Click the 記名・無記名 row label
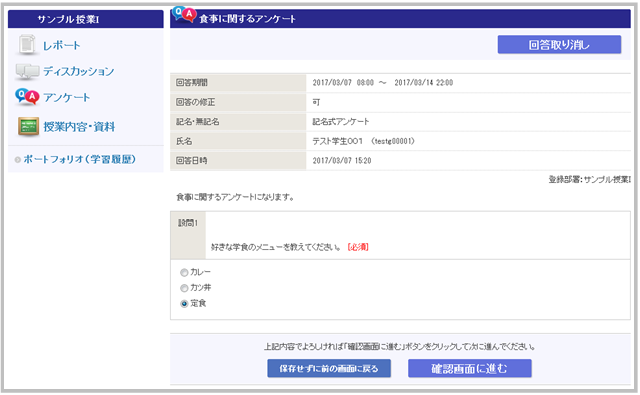The width and height of the screenshot is (640, 395). [198, 122]
